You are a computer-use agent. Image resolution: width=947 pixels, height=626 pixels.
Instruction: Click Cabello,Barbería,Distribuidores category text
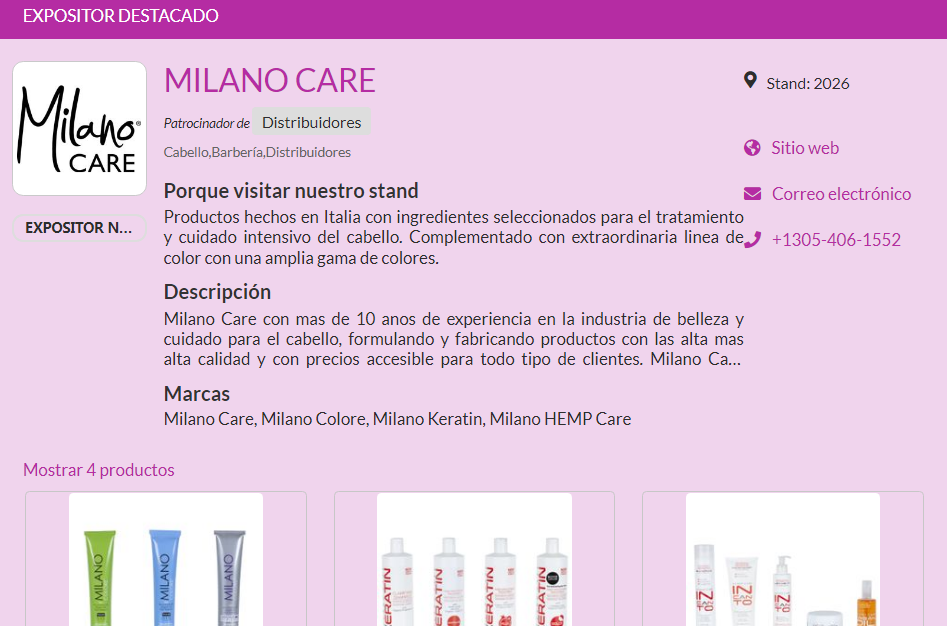[x=257, y=152]
